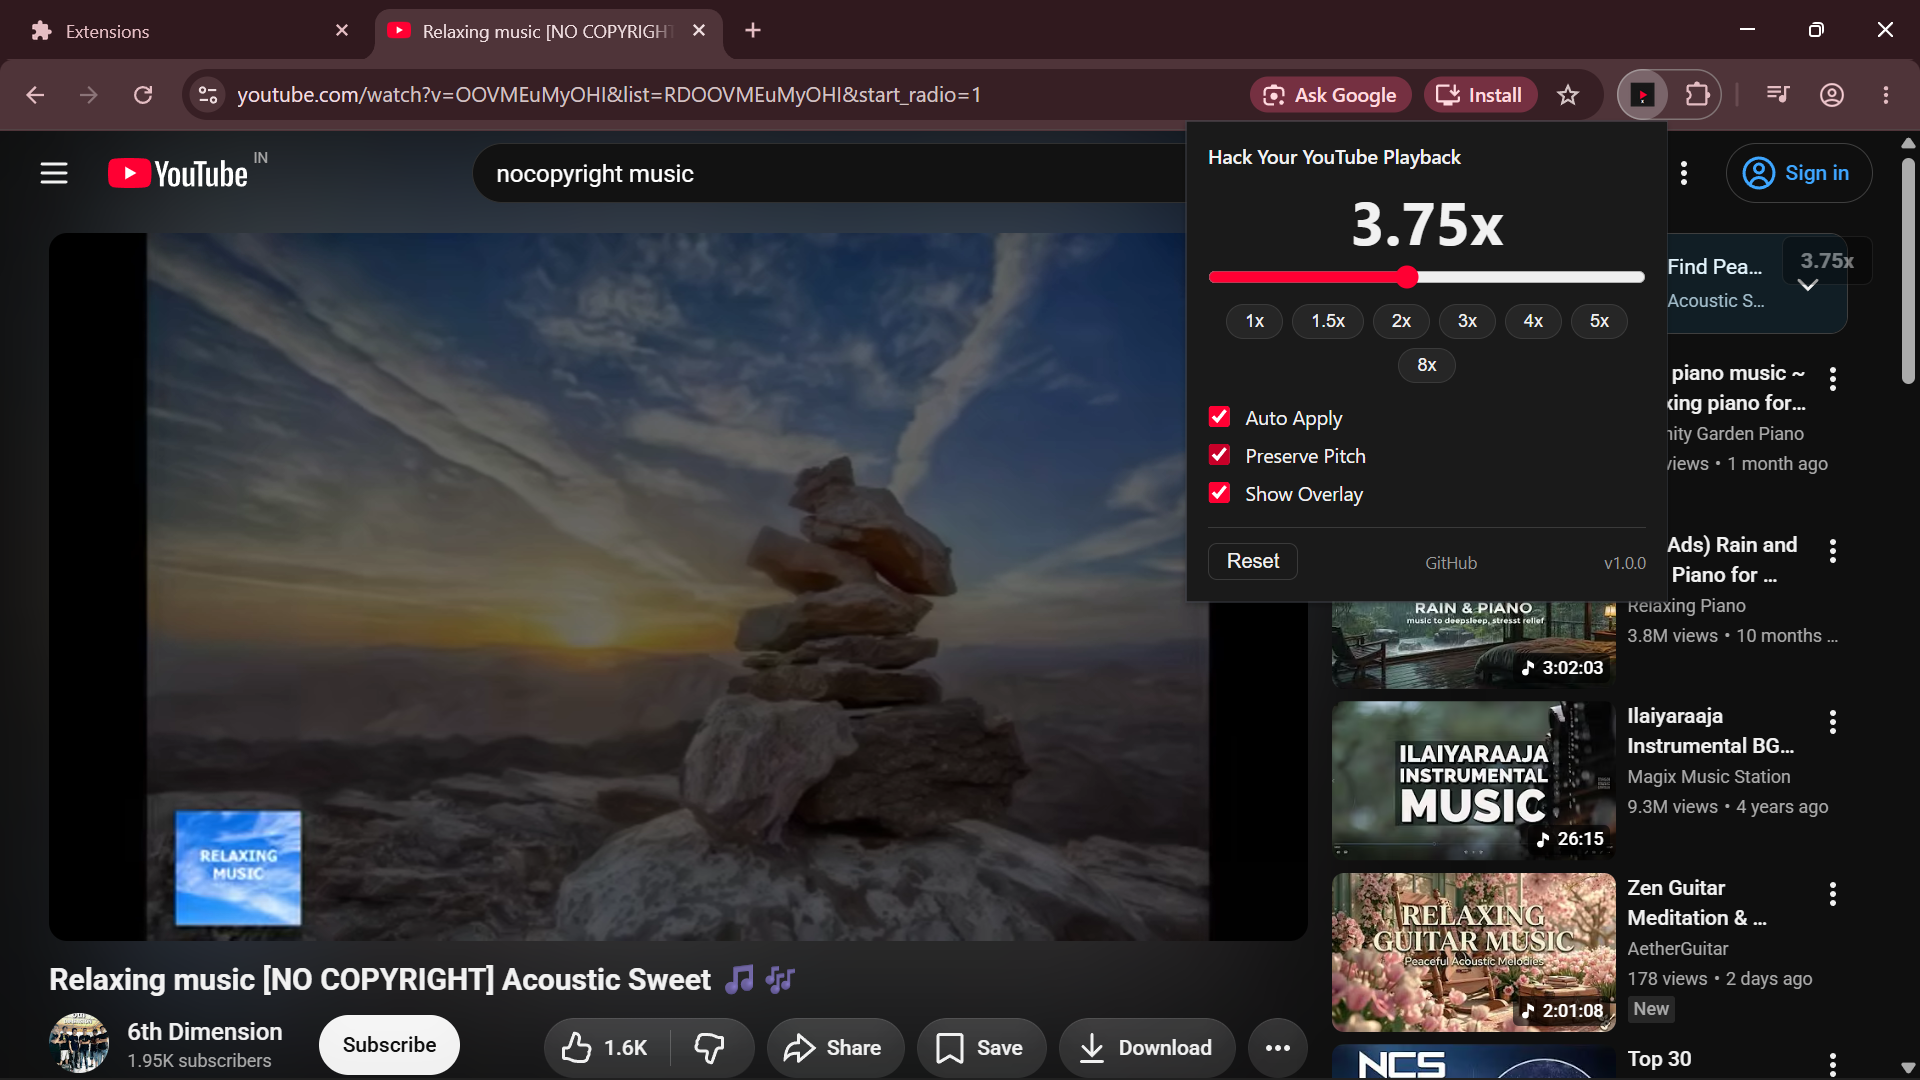
Task: Adjust the playback speed slider handle
Action: click(x=1407, y=277)
